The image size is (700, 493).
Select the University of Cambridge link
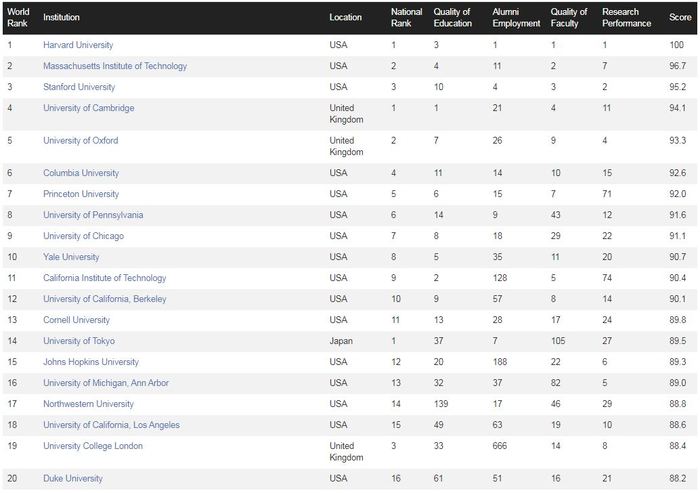[x=89, y=108]
